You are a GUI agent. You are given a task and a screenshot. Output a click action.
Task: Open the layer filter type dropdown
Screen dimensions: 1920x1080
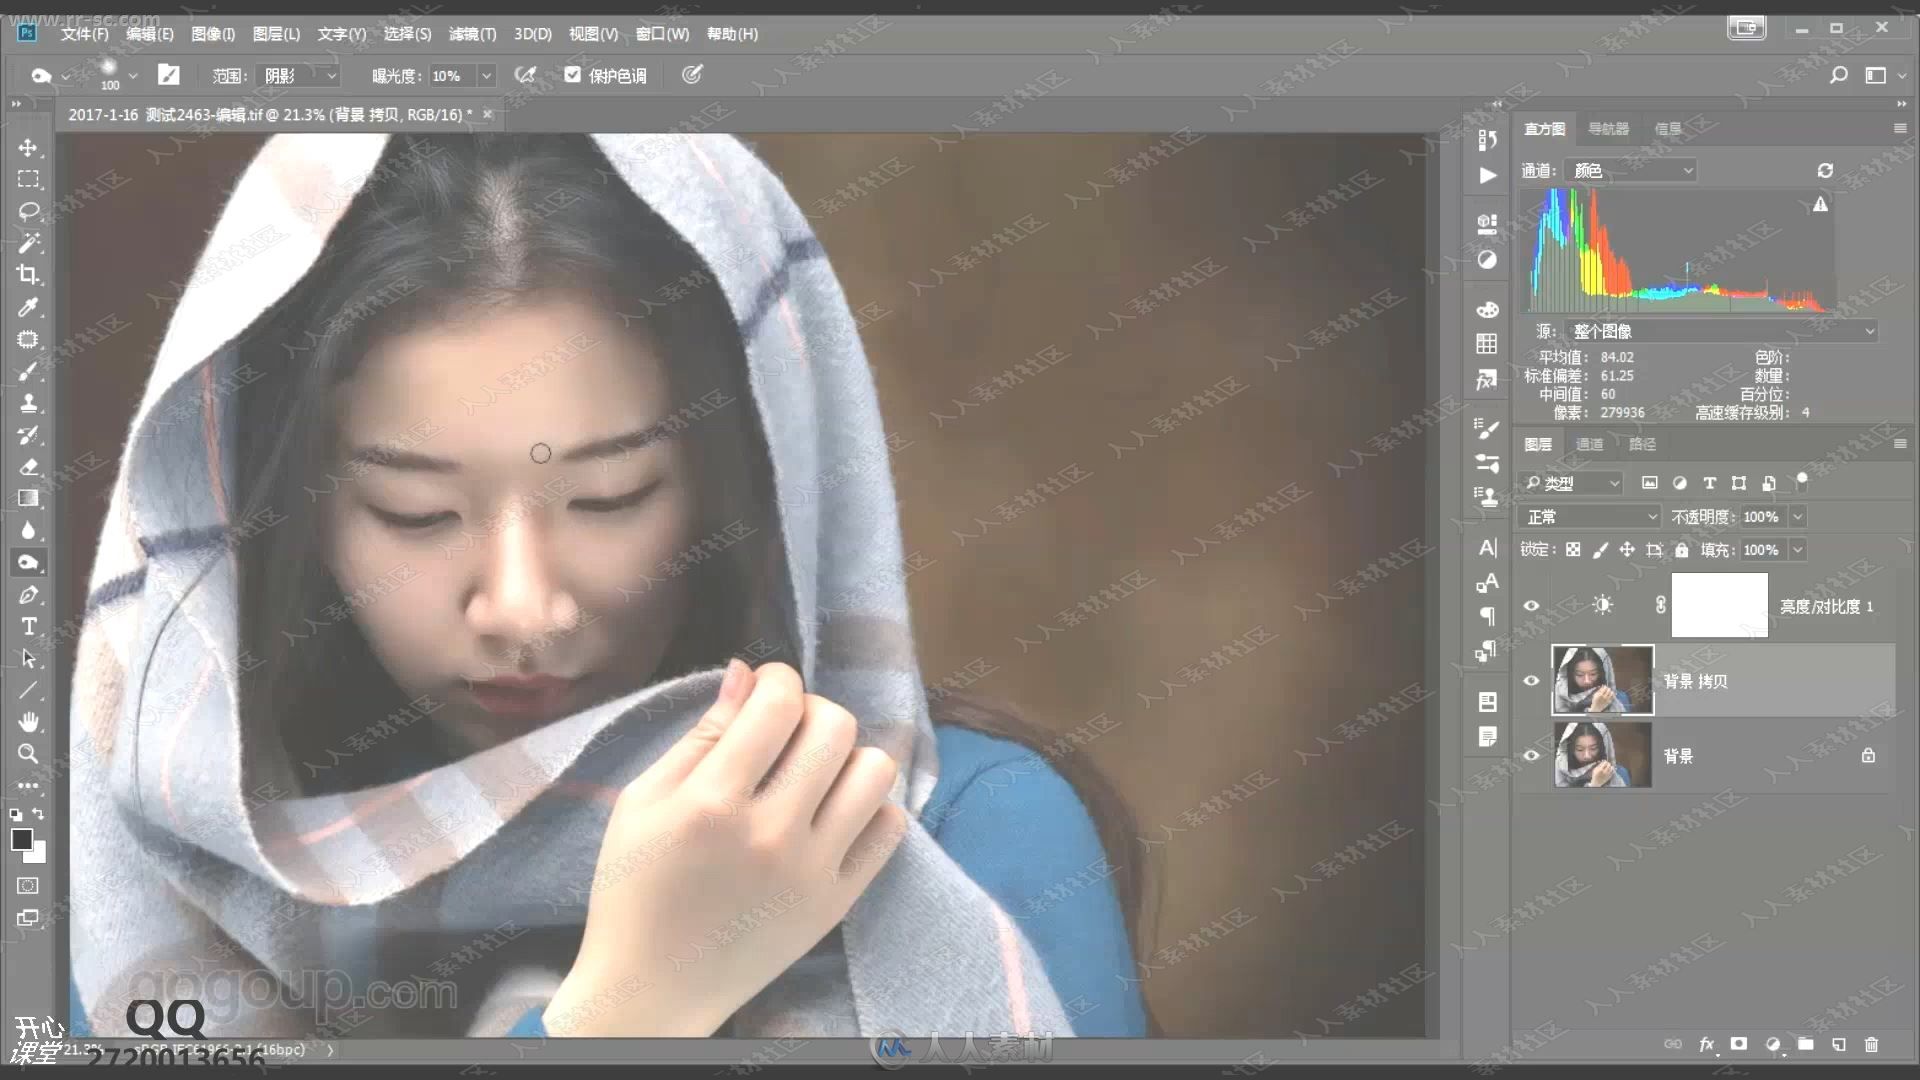point(1570,484)
